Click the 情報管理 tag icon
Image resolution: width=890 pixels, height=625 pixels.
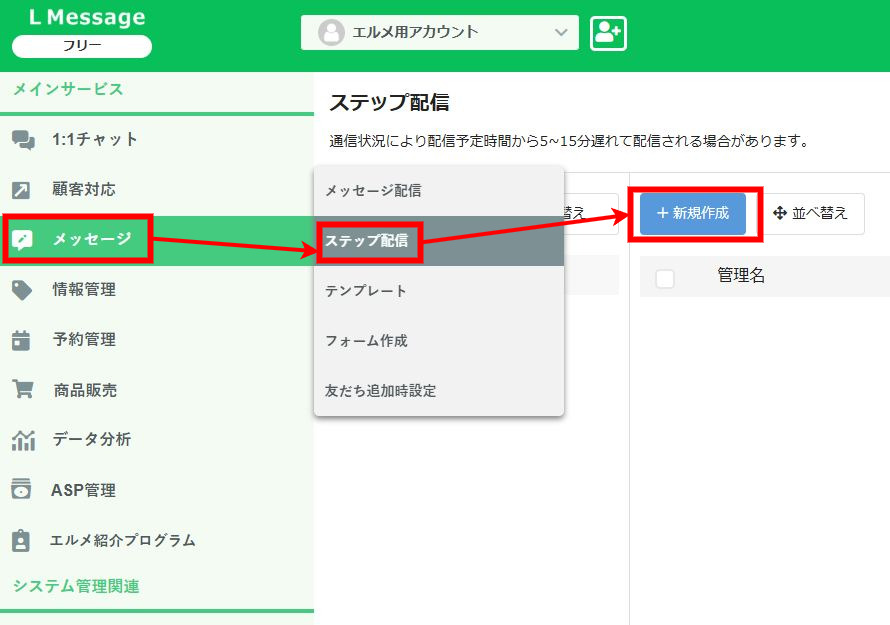point(22,290)
